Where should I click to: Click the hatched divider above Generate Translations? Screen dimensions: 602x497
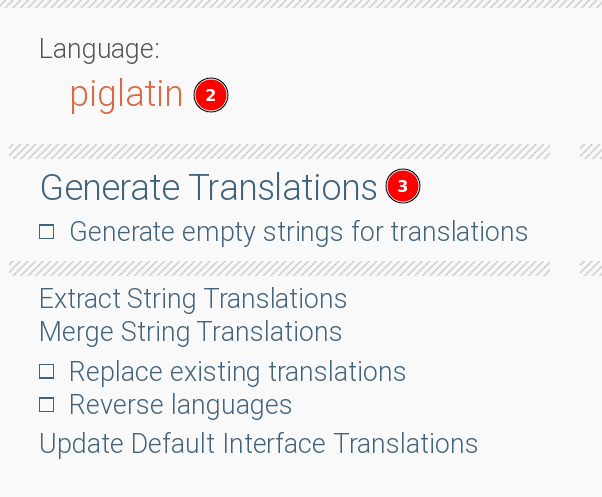click(279, 152)
